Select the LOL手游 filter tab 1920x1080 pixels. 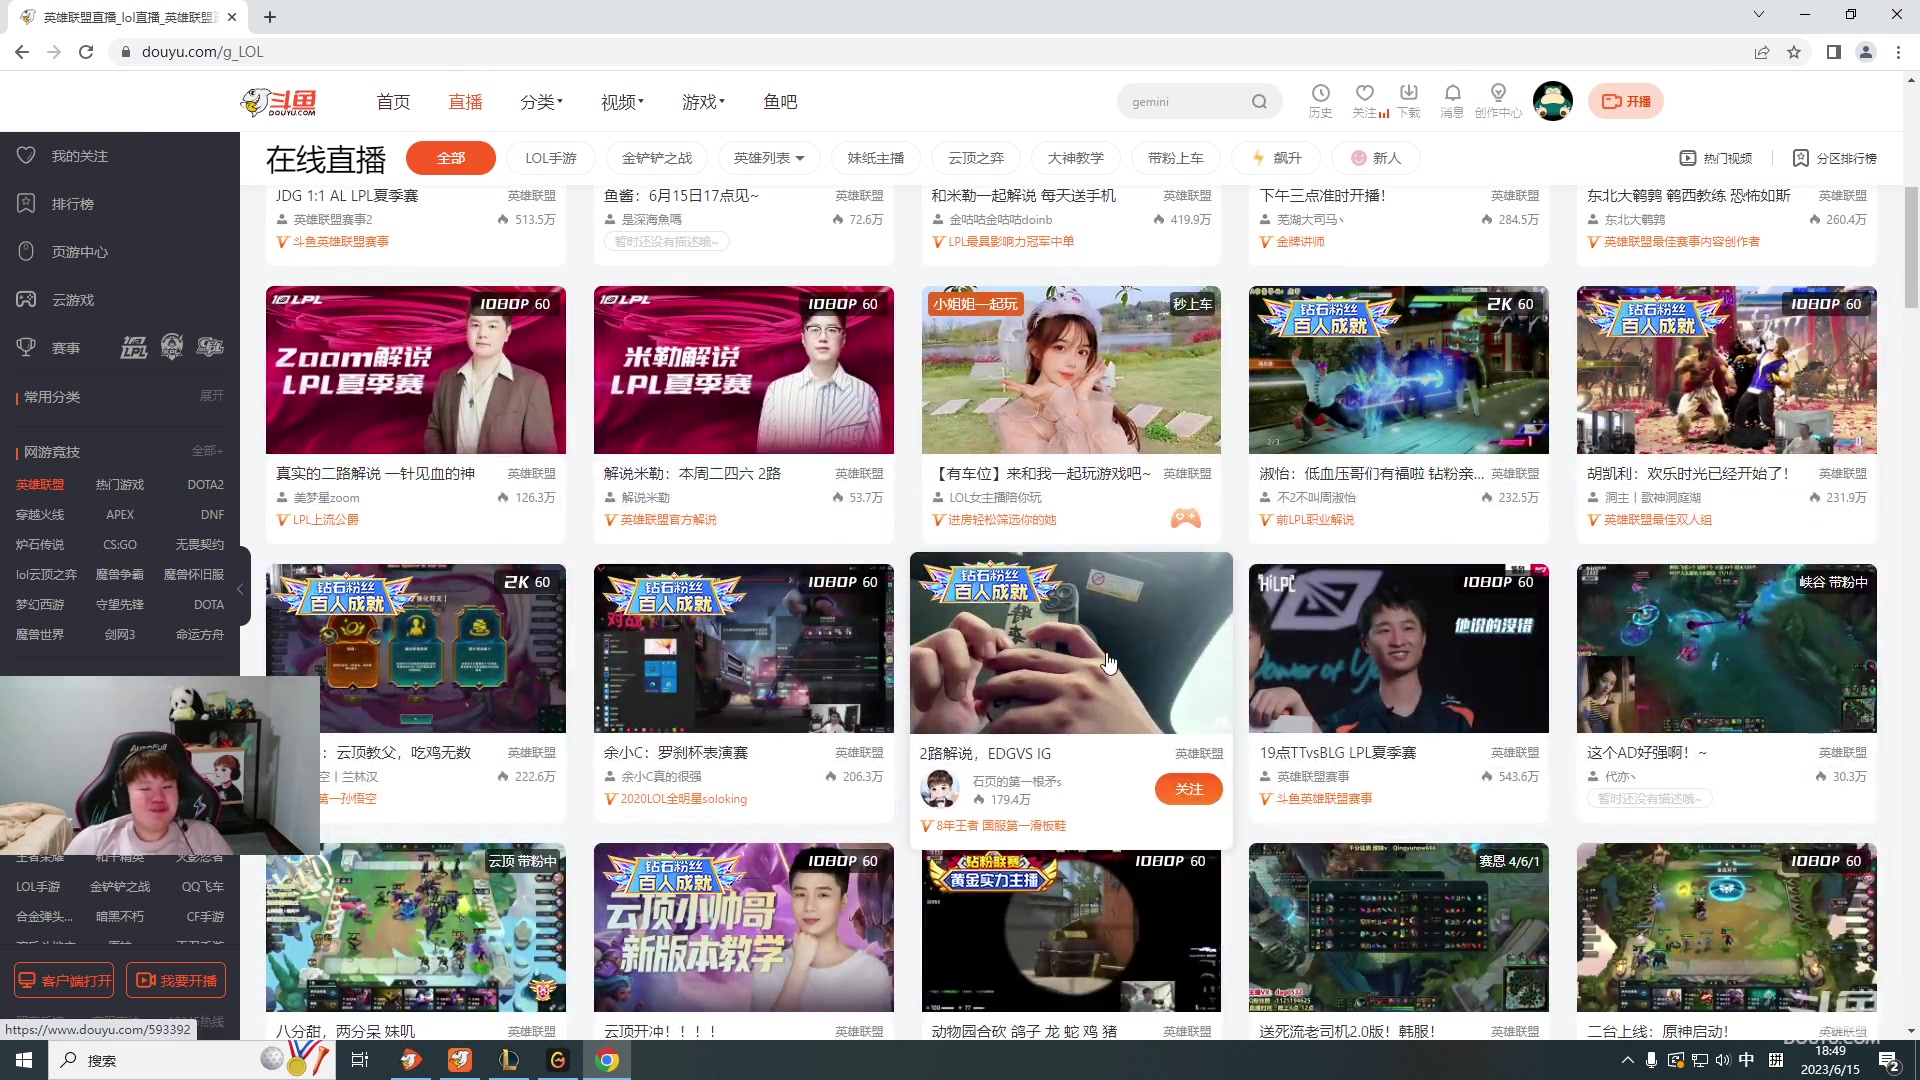pos(551,158)
